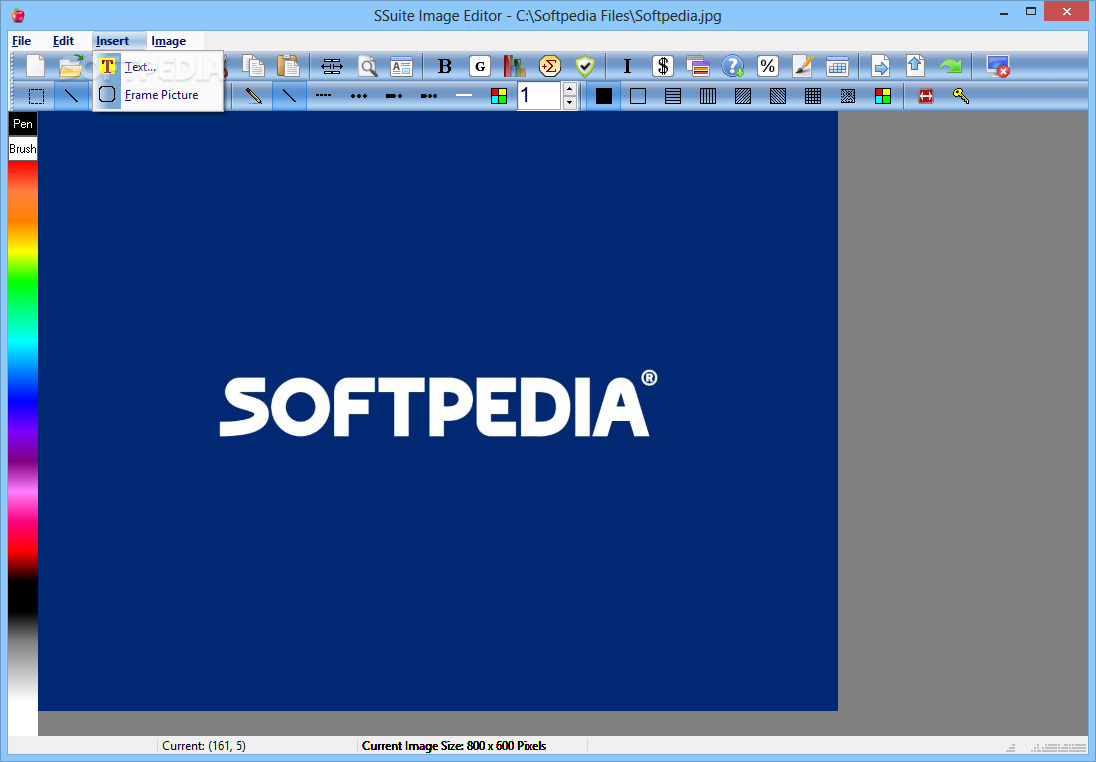Choose the white clear line pen style
1096x762 pixels.
[463, 96]
